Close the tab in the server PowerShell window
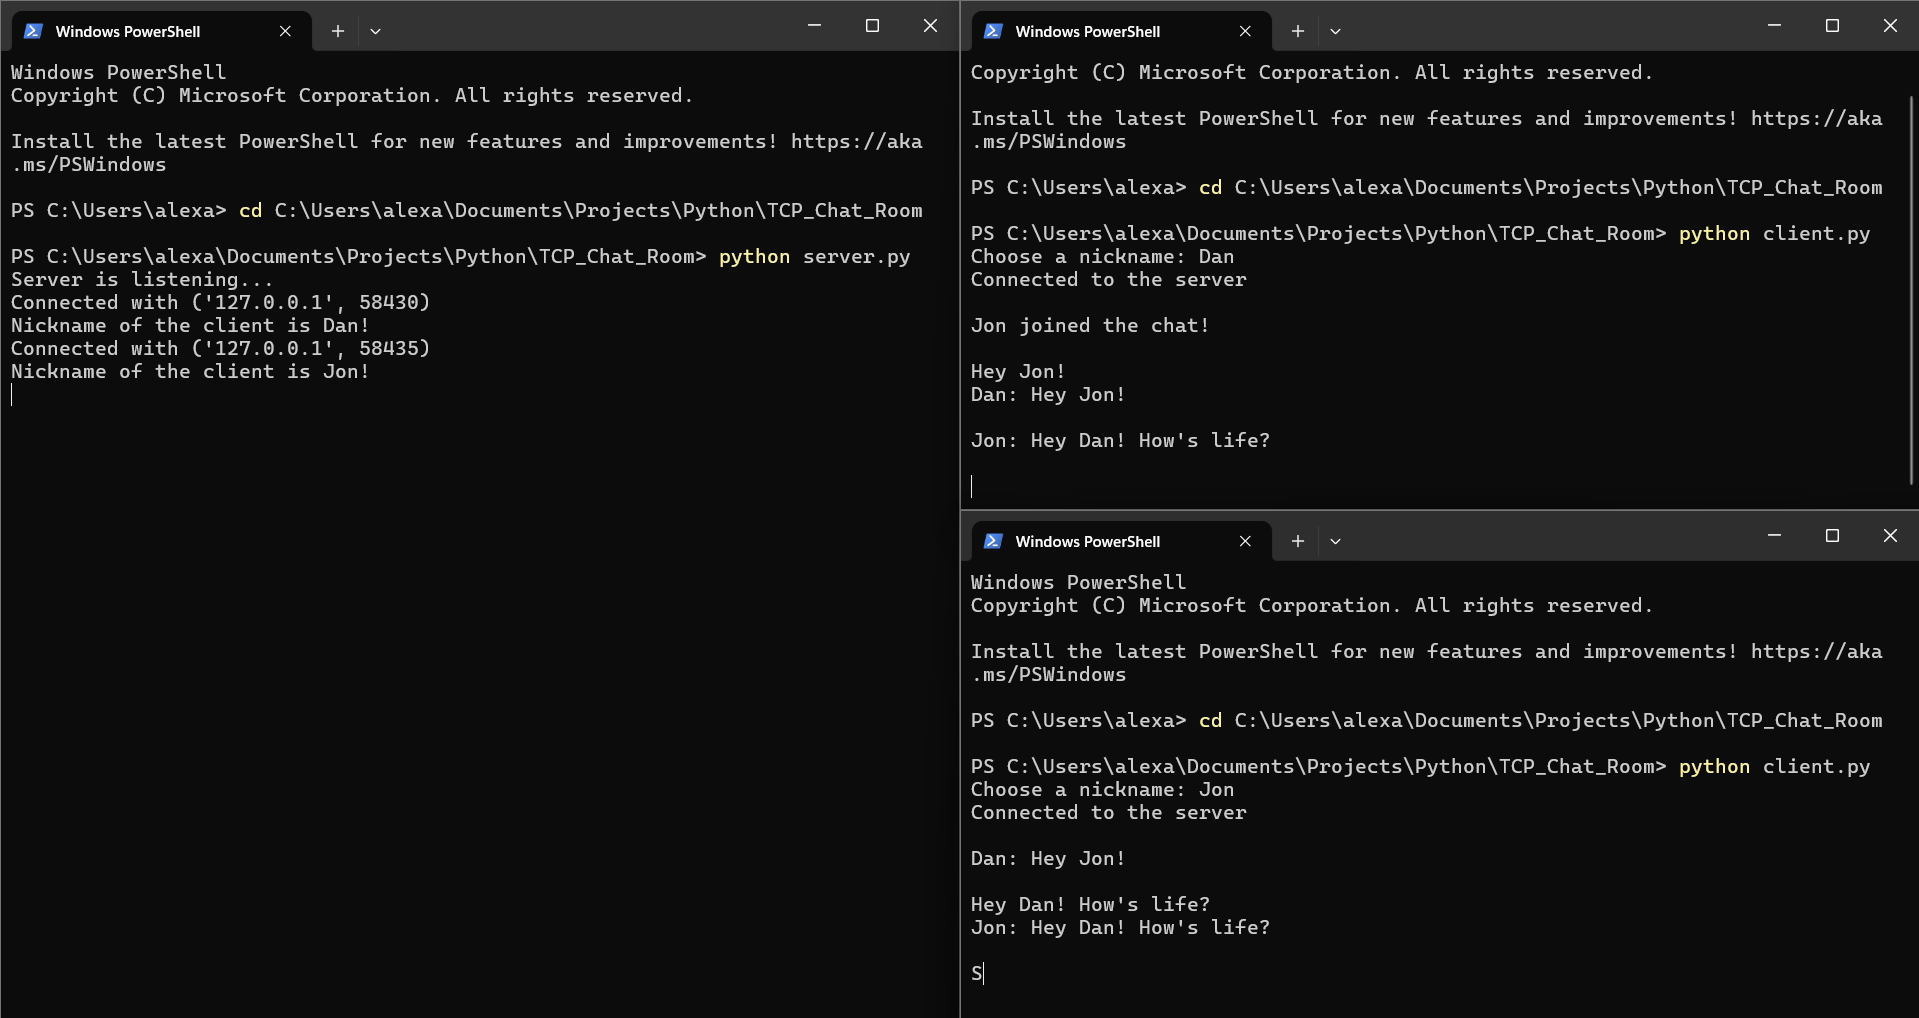 click(285, 31)
